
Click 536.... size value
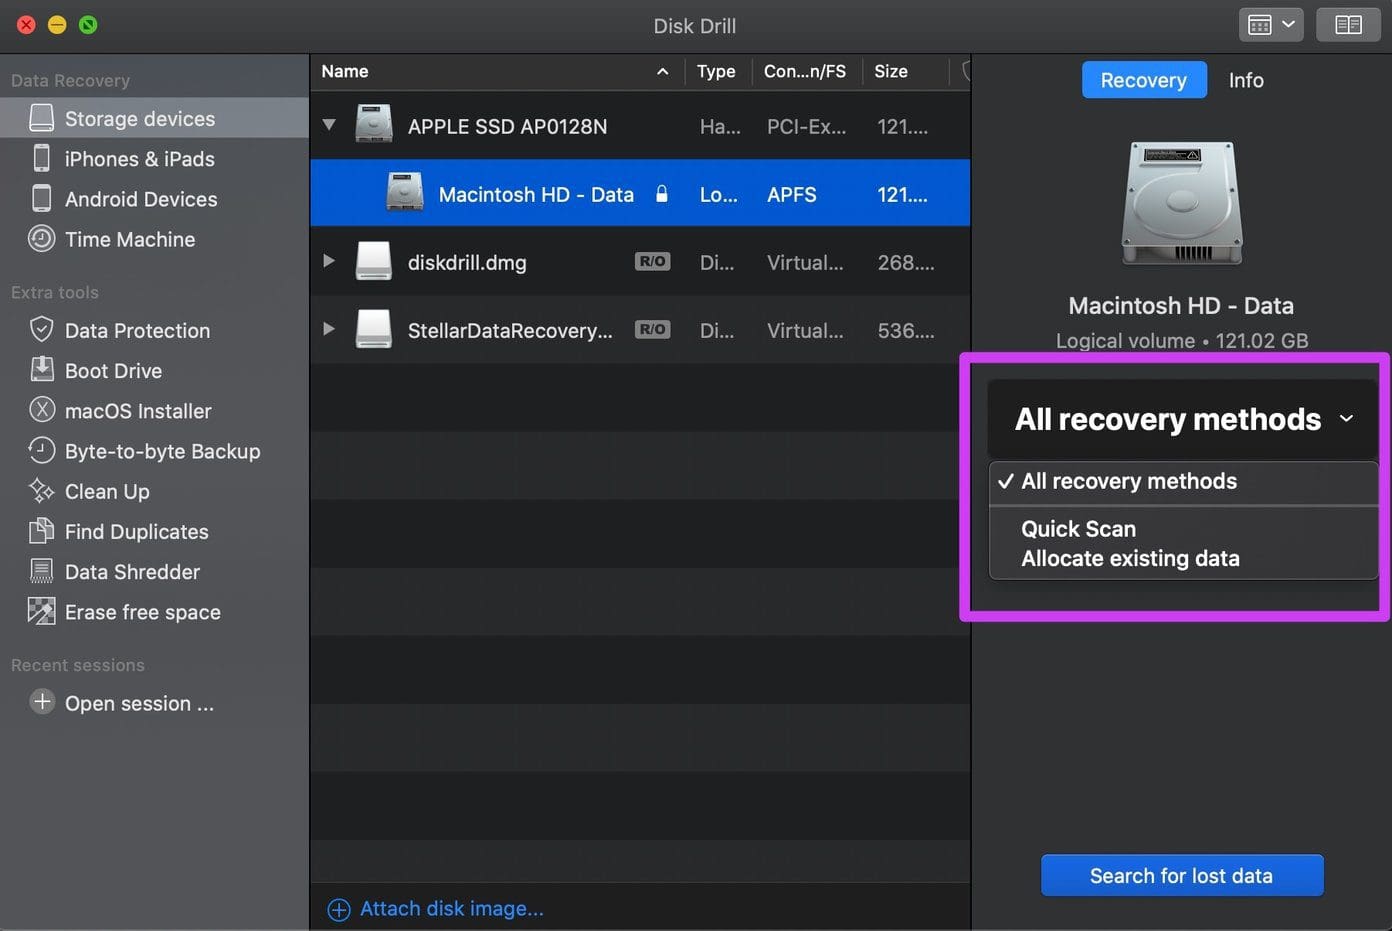(906, 330)
